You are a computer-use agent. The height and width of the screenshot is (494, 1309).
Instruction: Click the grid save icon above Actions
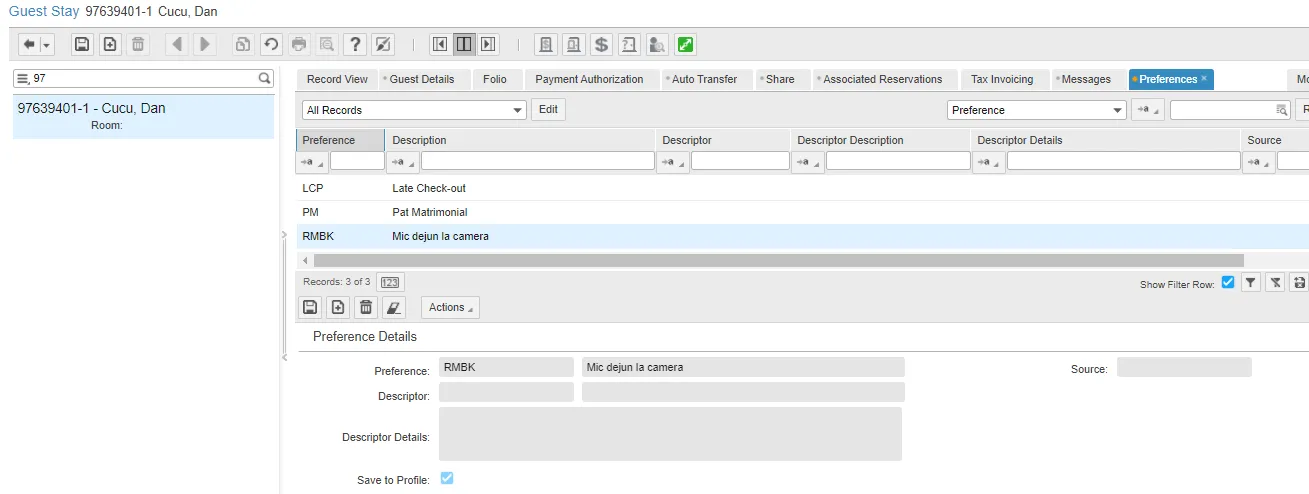310,307
